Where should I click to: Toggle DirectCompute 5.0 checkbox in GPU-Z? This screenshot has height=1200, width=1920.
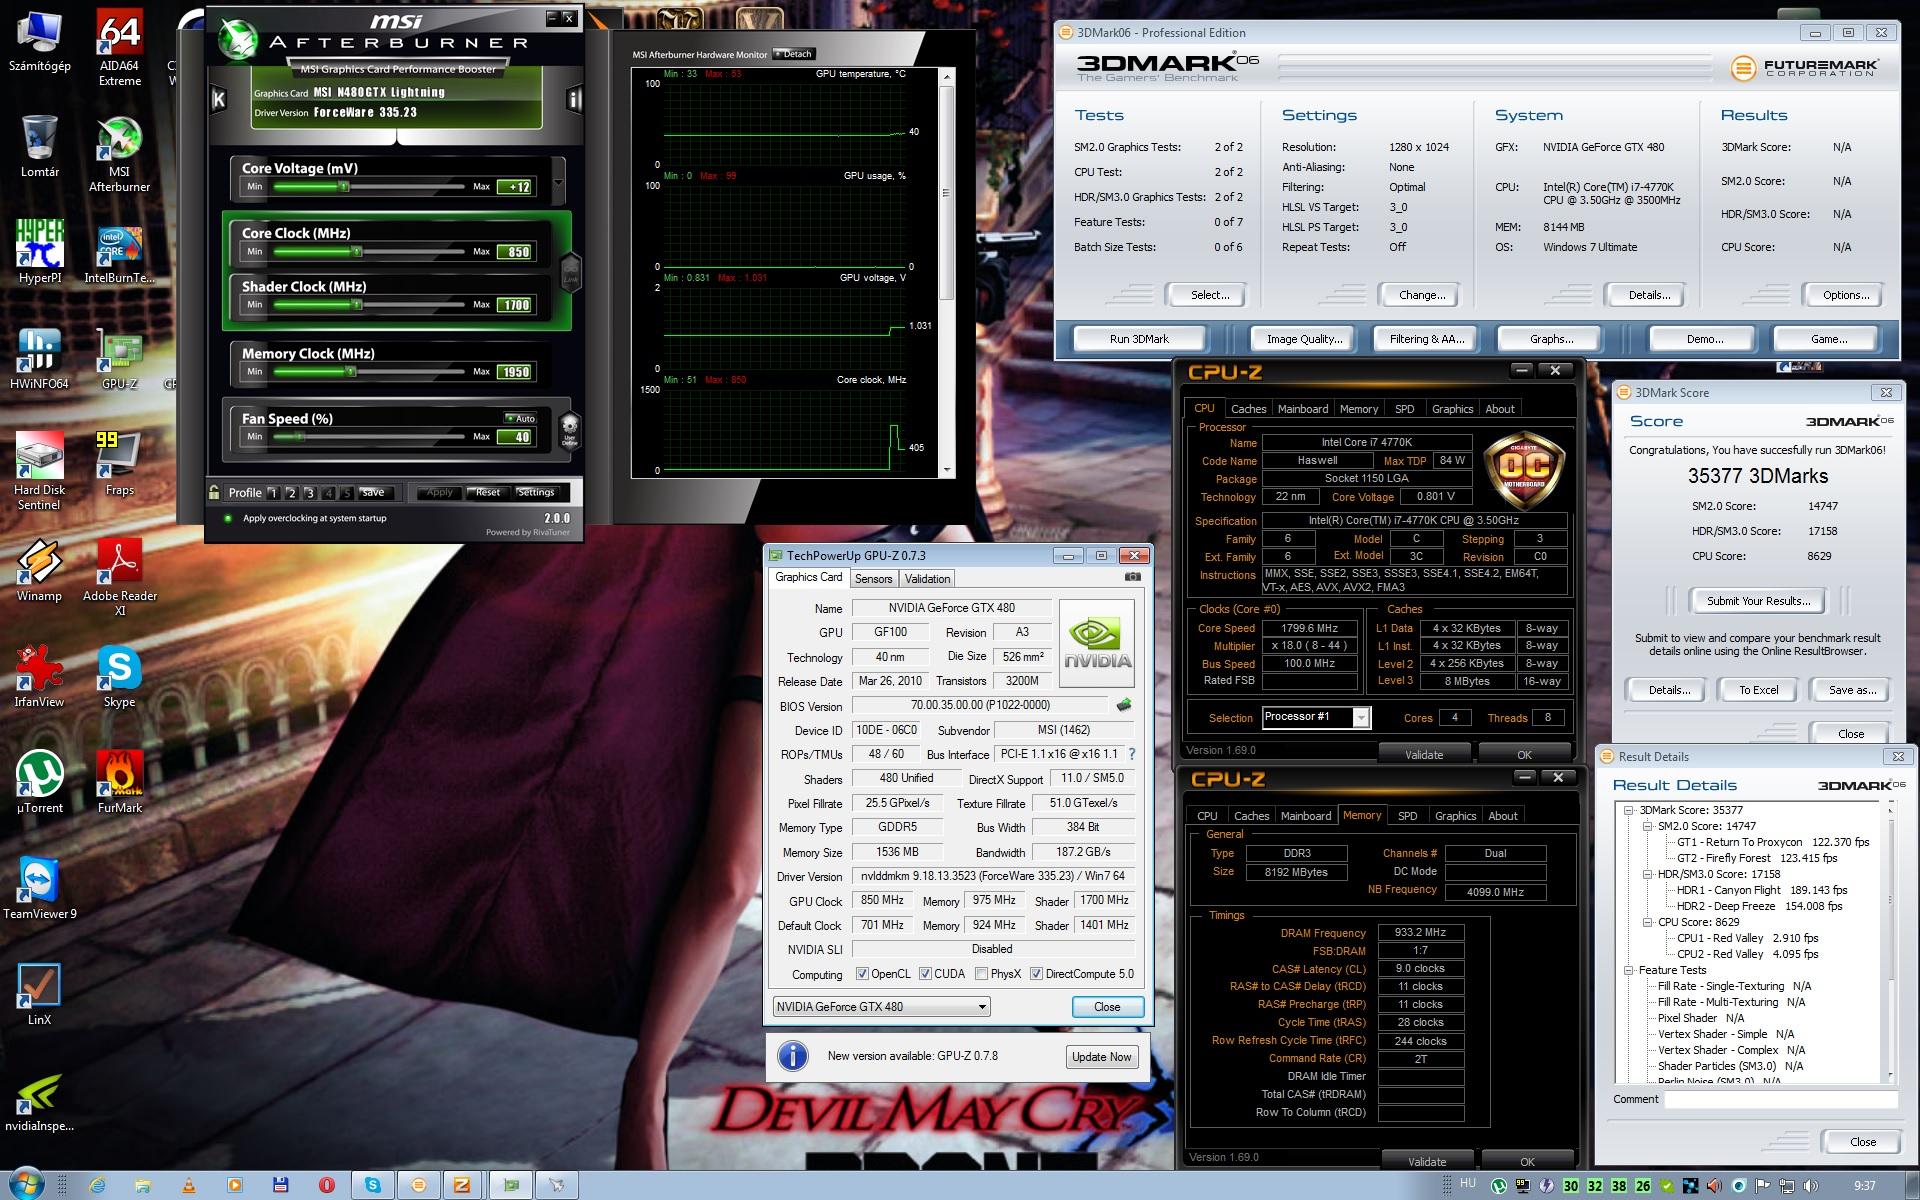point(1036,974)
